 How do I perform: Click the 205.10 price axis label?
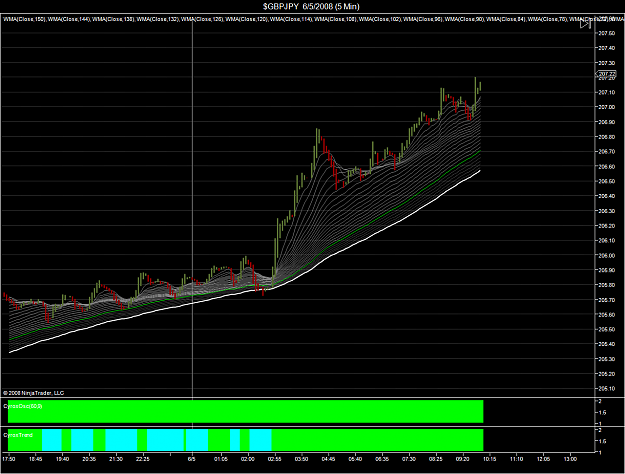[607, 389]
